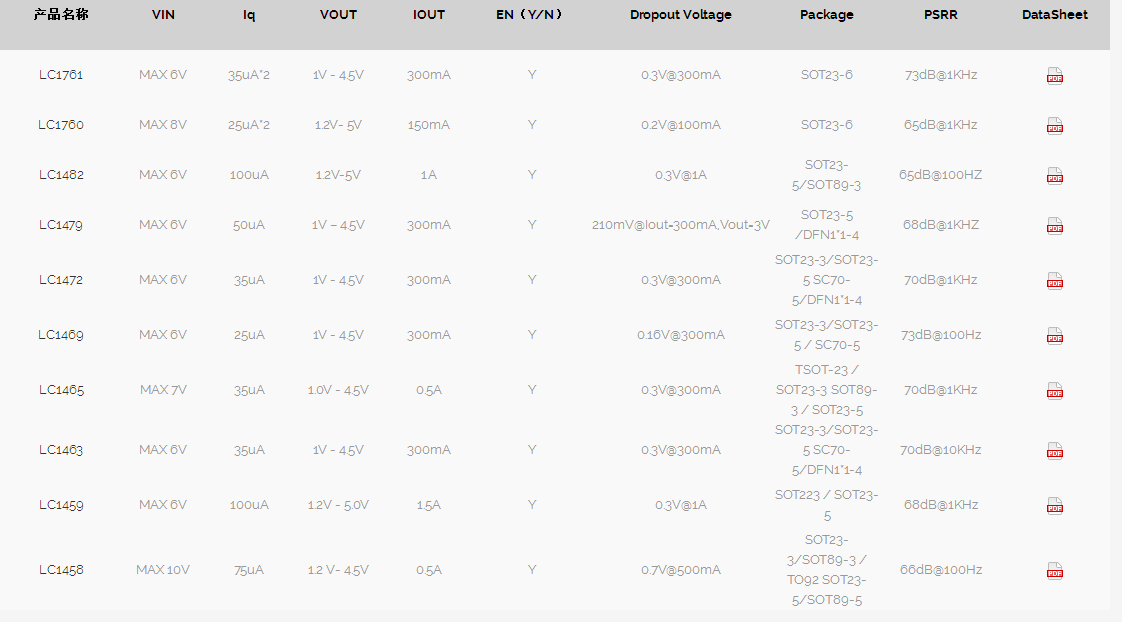Open the LC1469 datasheet PDF icon

pos(1055,336)
